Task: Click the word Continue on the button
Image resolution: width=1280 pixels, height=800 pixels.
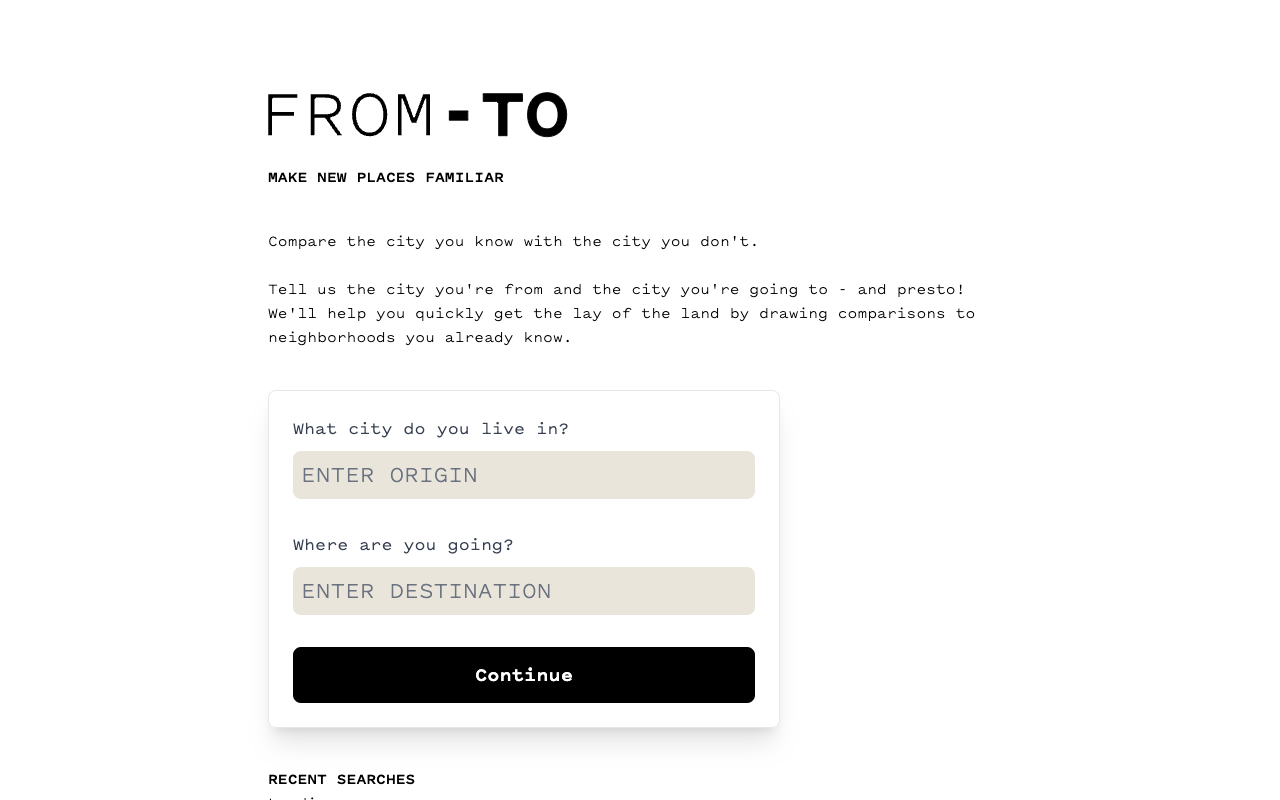Action: click(524, 675)
